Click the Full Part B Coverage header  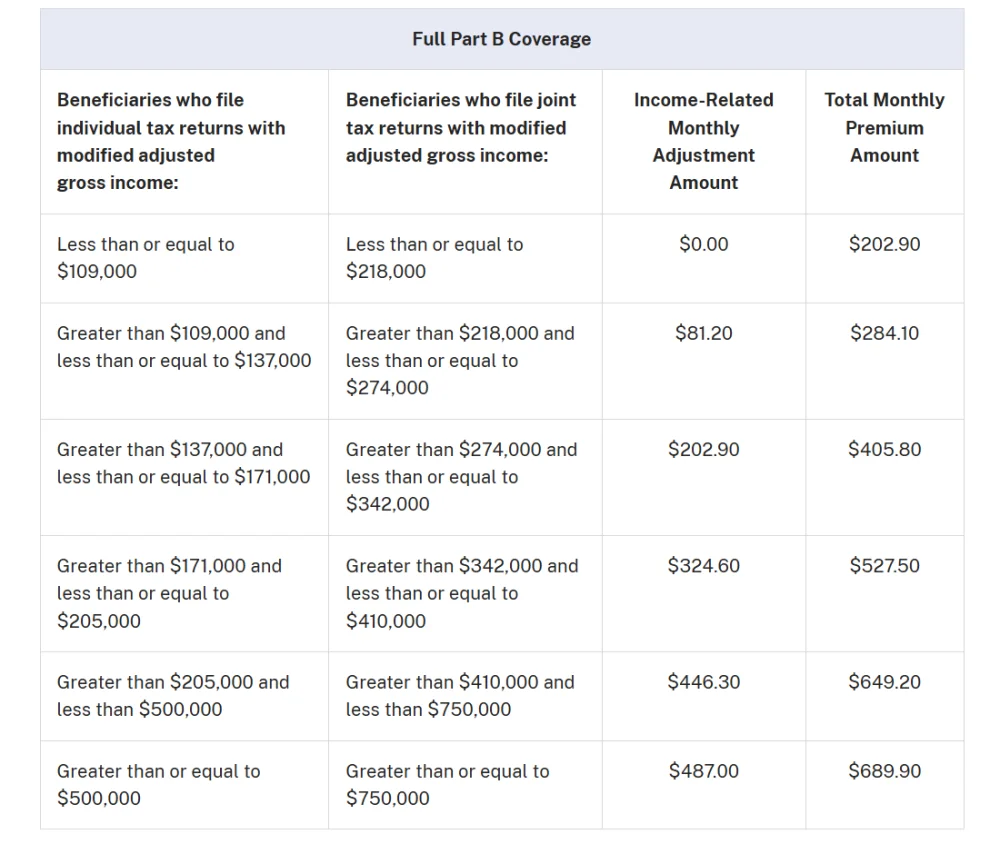(501, 39)
